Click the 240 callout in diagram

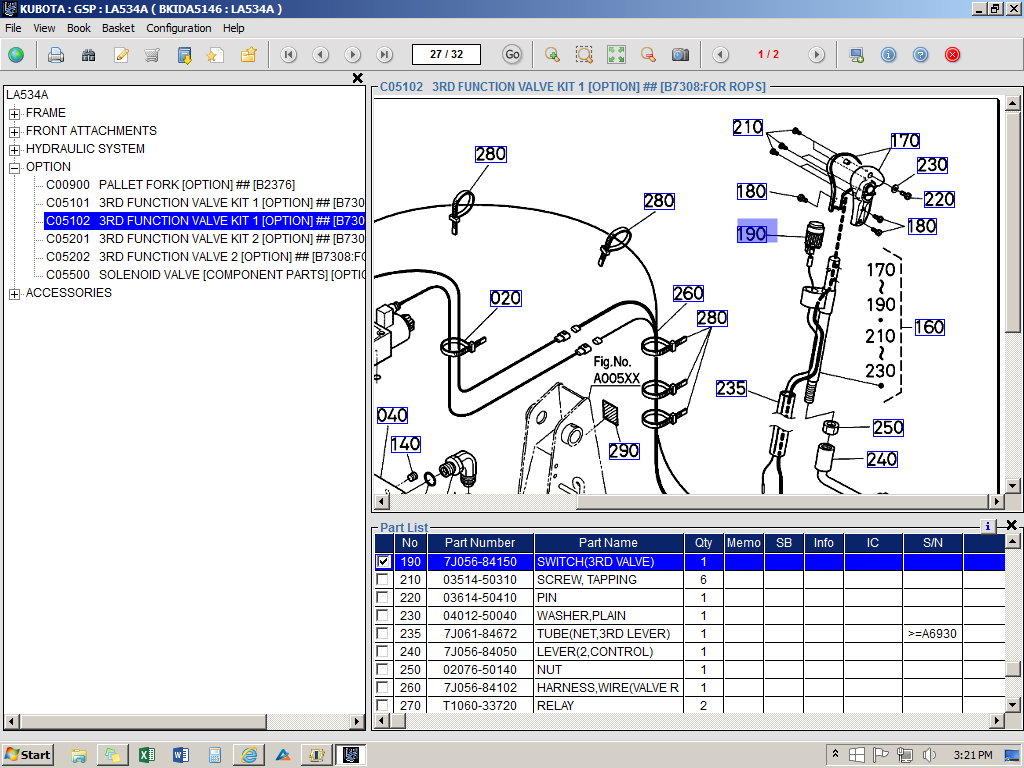click(x=882, y=459)
